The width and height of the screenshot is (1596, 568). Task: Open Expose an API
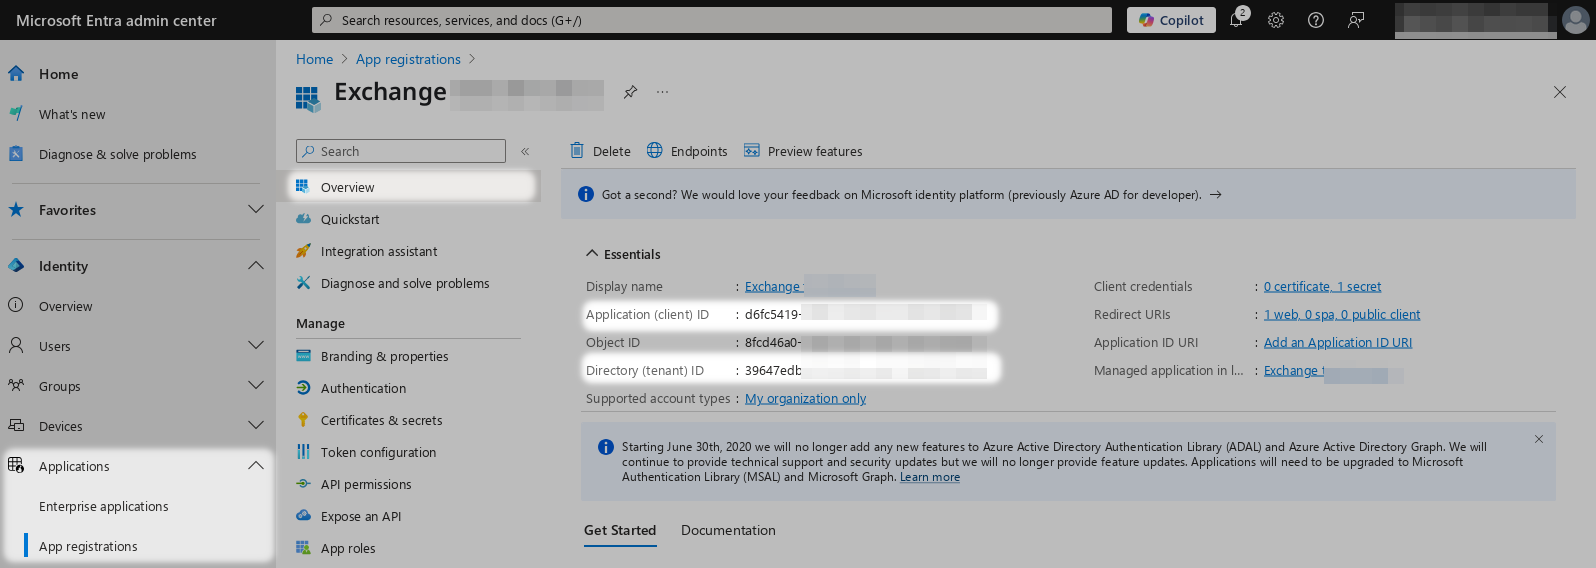click(360, 516)
